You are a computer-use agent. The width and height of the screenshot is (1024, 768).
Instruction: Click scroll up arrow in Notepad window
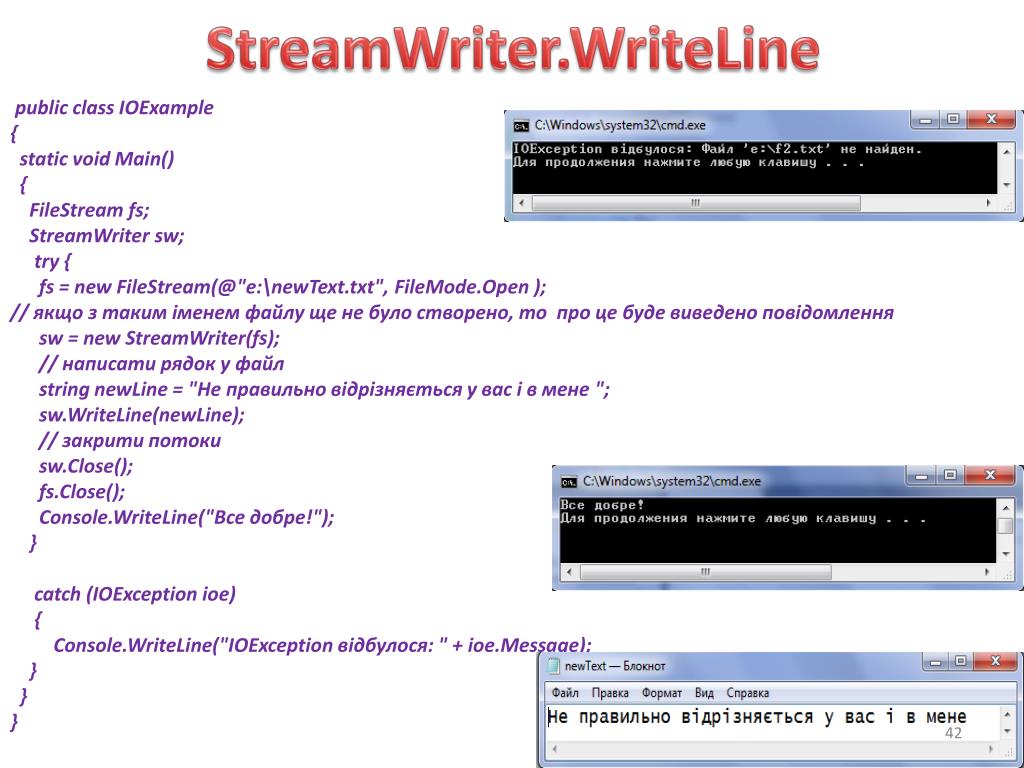point(1008,715)
